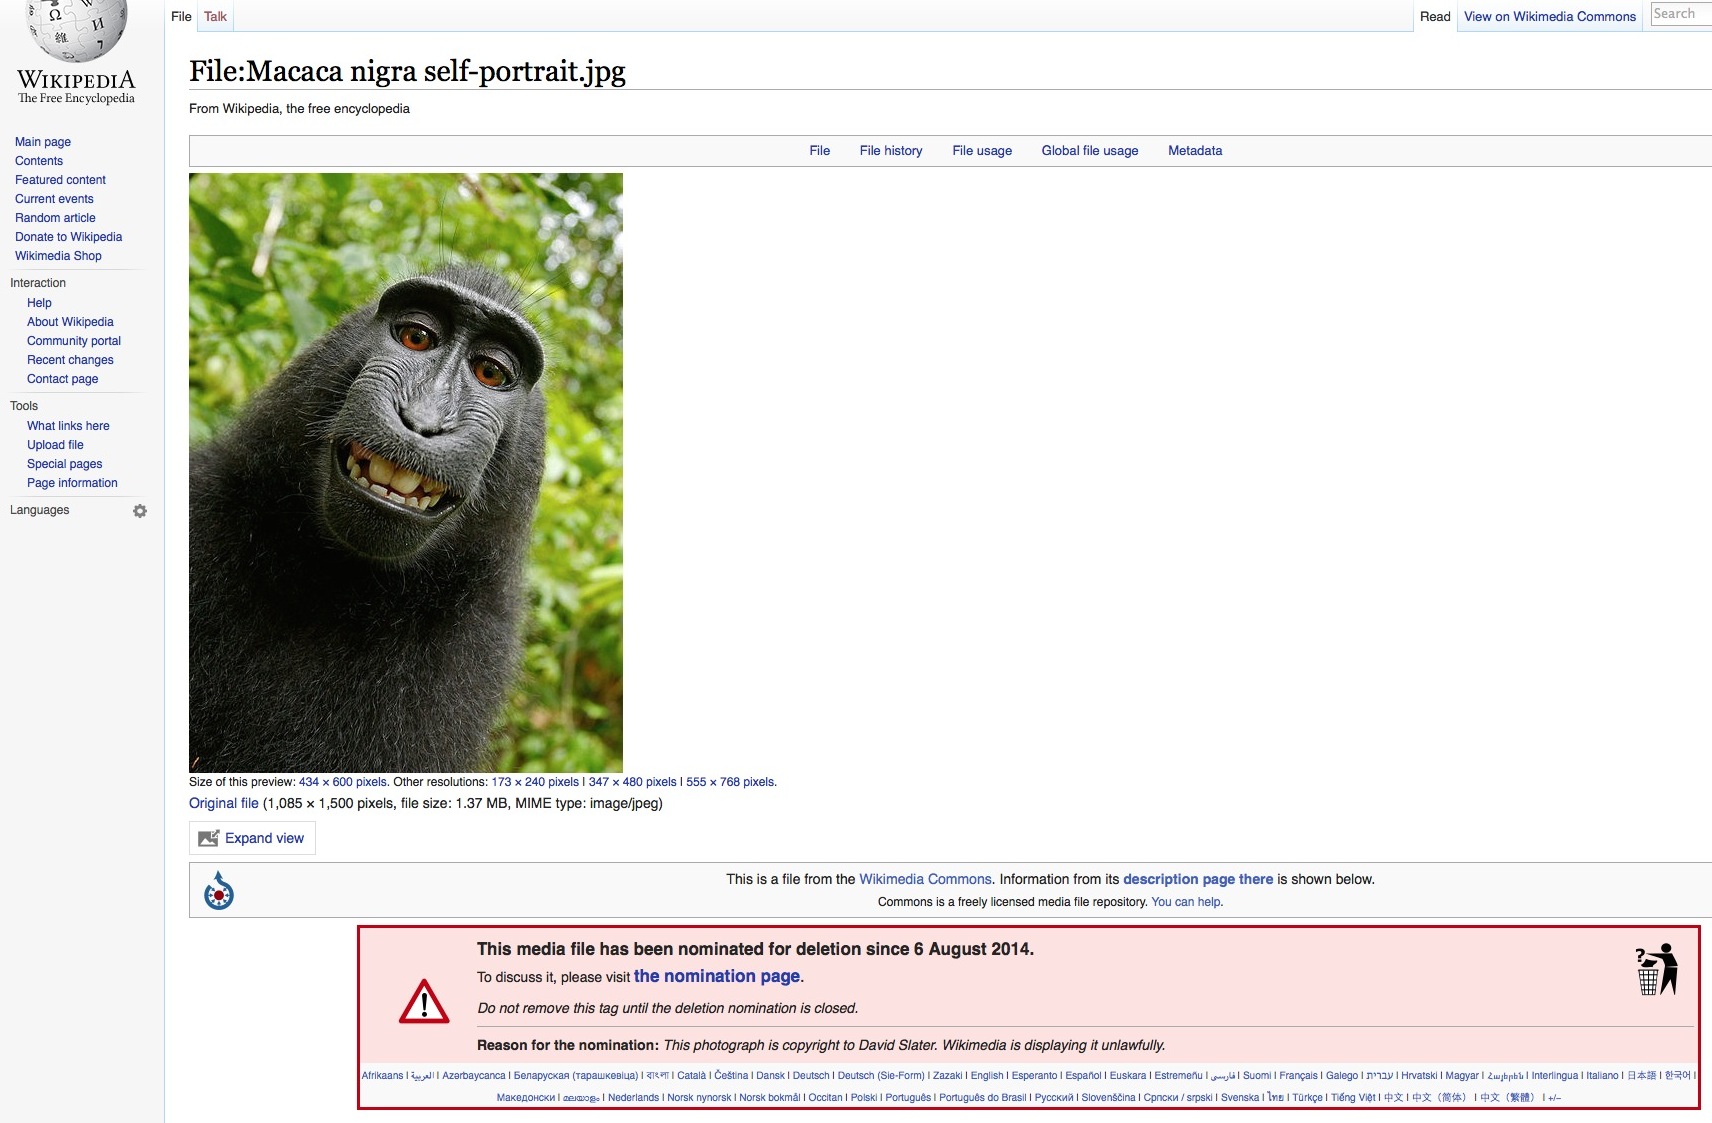Open Community portal link
This screenshot has width=1712, height=1123.
74,341
